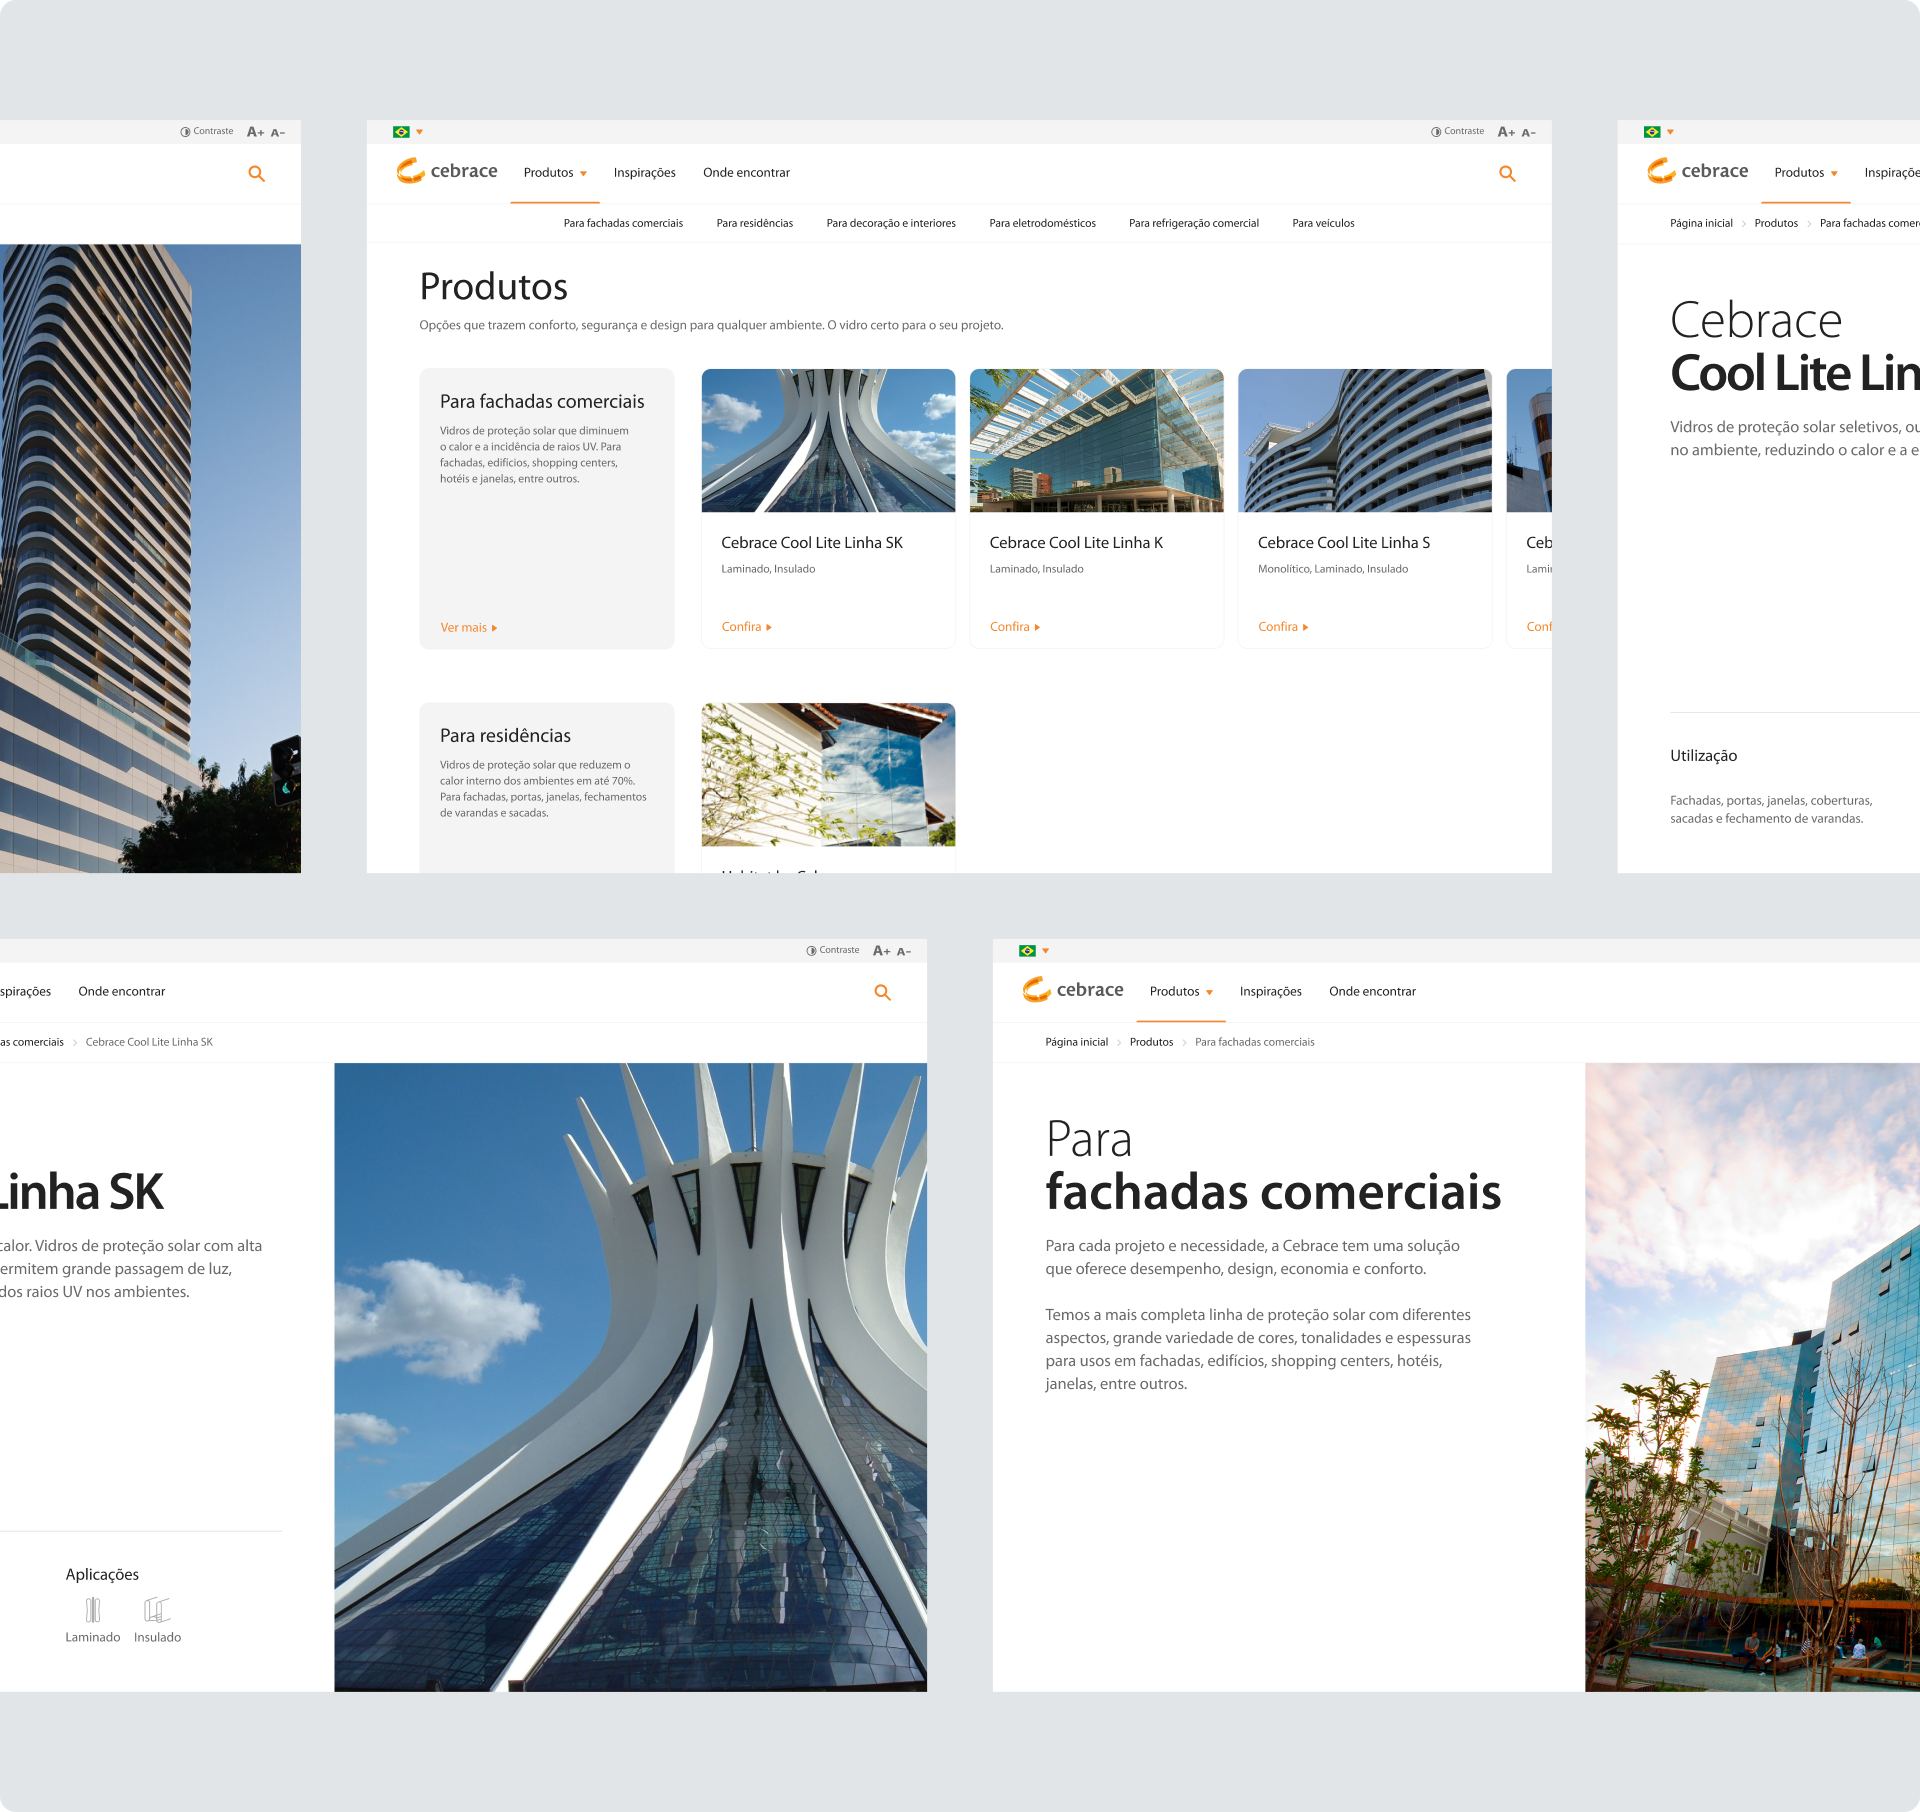The width and height of the screenshot is (1920, 1812).
Task: Click the glass building photo on the fachadas comerciais page
Action: pos(1752,1377)
